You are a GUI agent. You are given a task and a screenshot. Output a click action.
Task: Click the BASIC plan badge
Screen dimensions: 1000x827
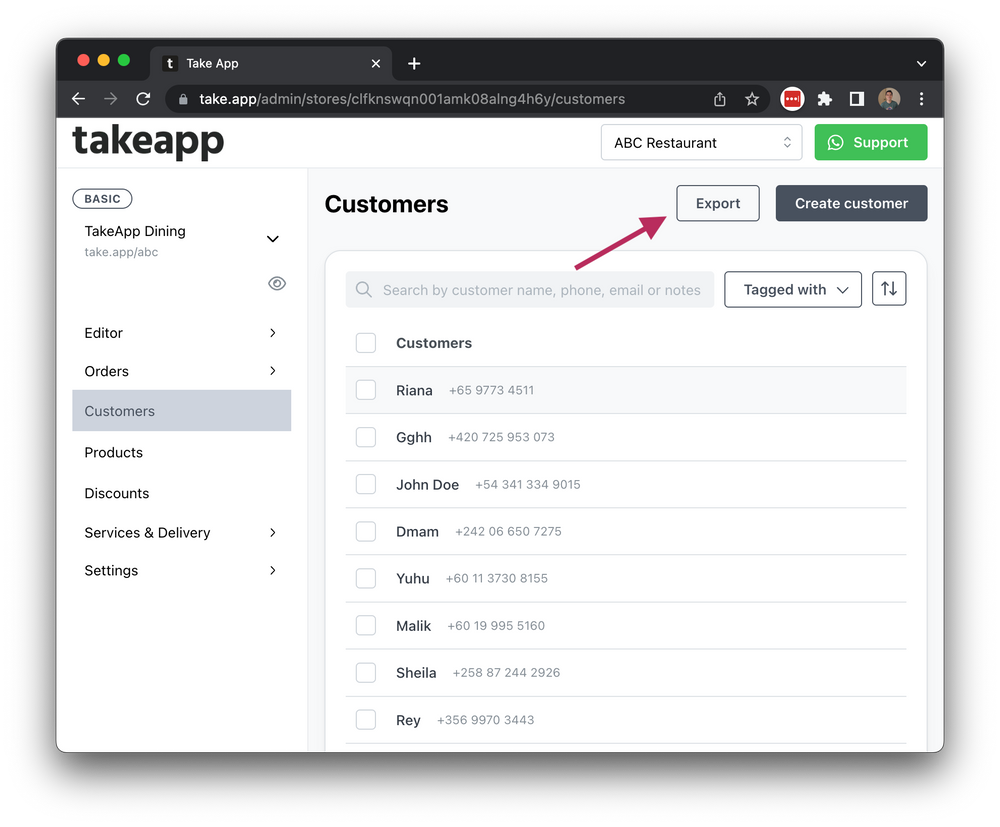[102, 199]
